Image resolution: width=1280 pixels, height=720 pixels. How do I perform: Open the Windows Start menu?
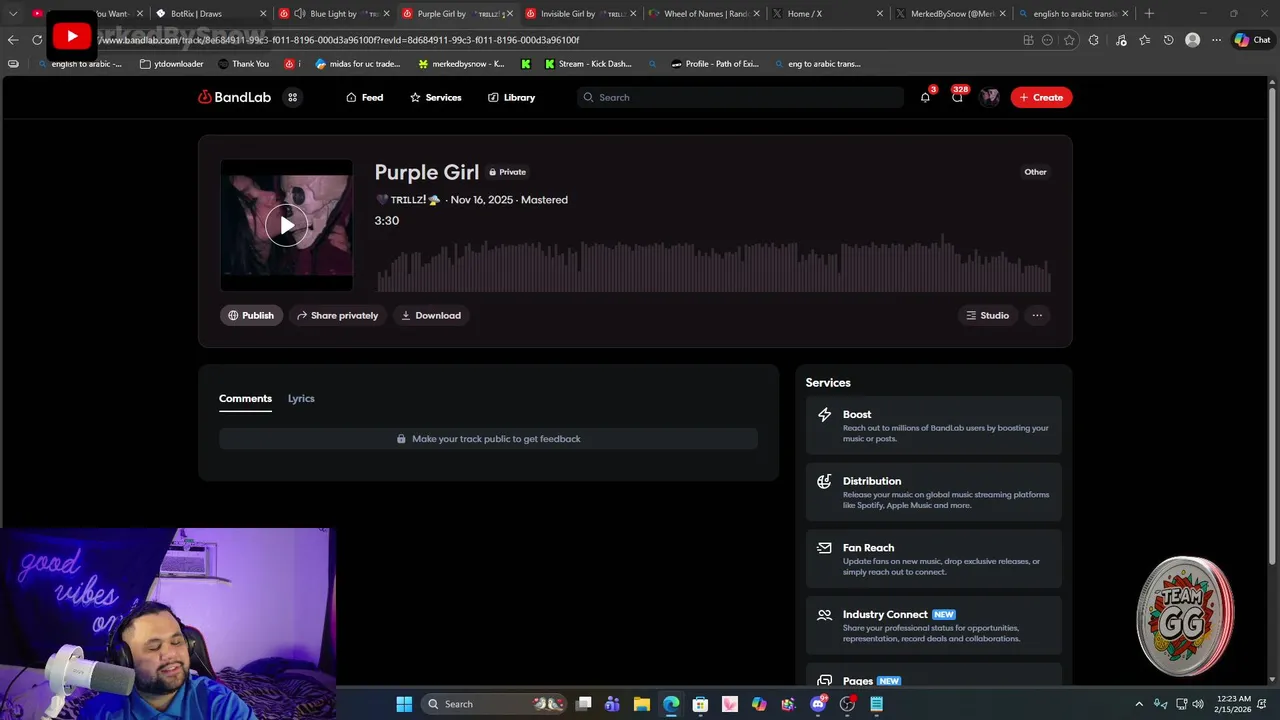point(404,704)
